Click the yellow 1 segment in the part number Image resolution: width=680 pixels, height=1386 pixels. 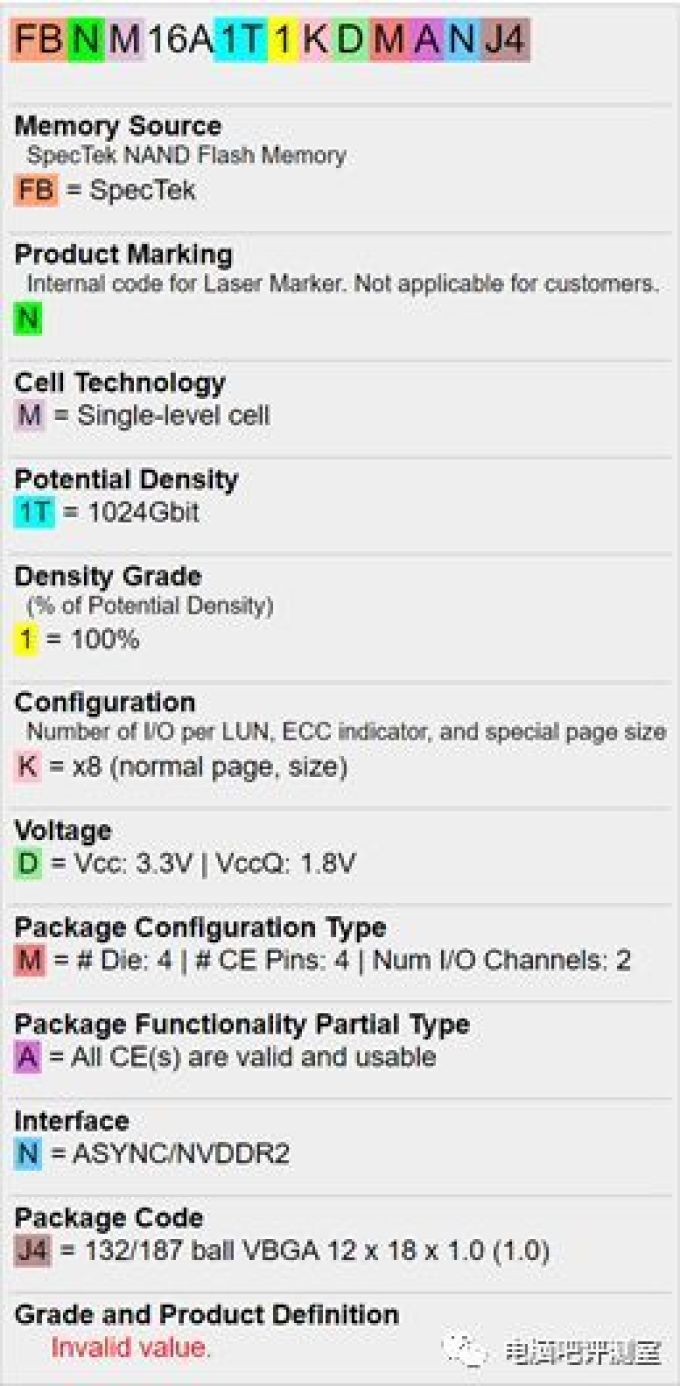click(283, 40)
